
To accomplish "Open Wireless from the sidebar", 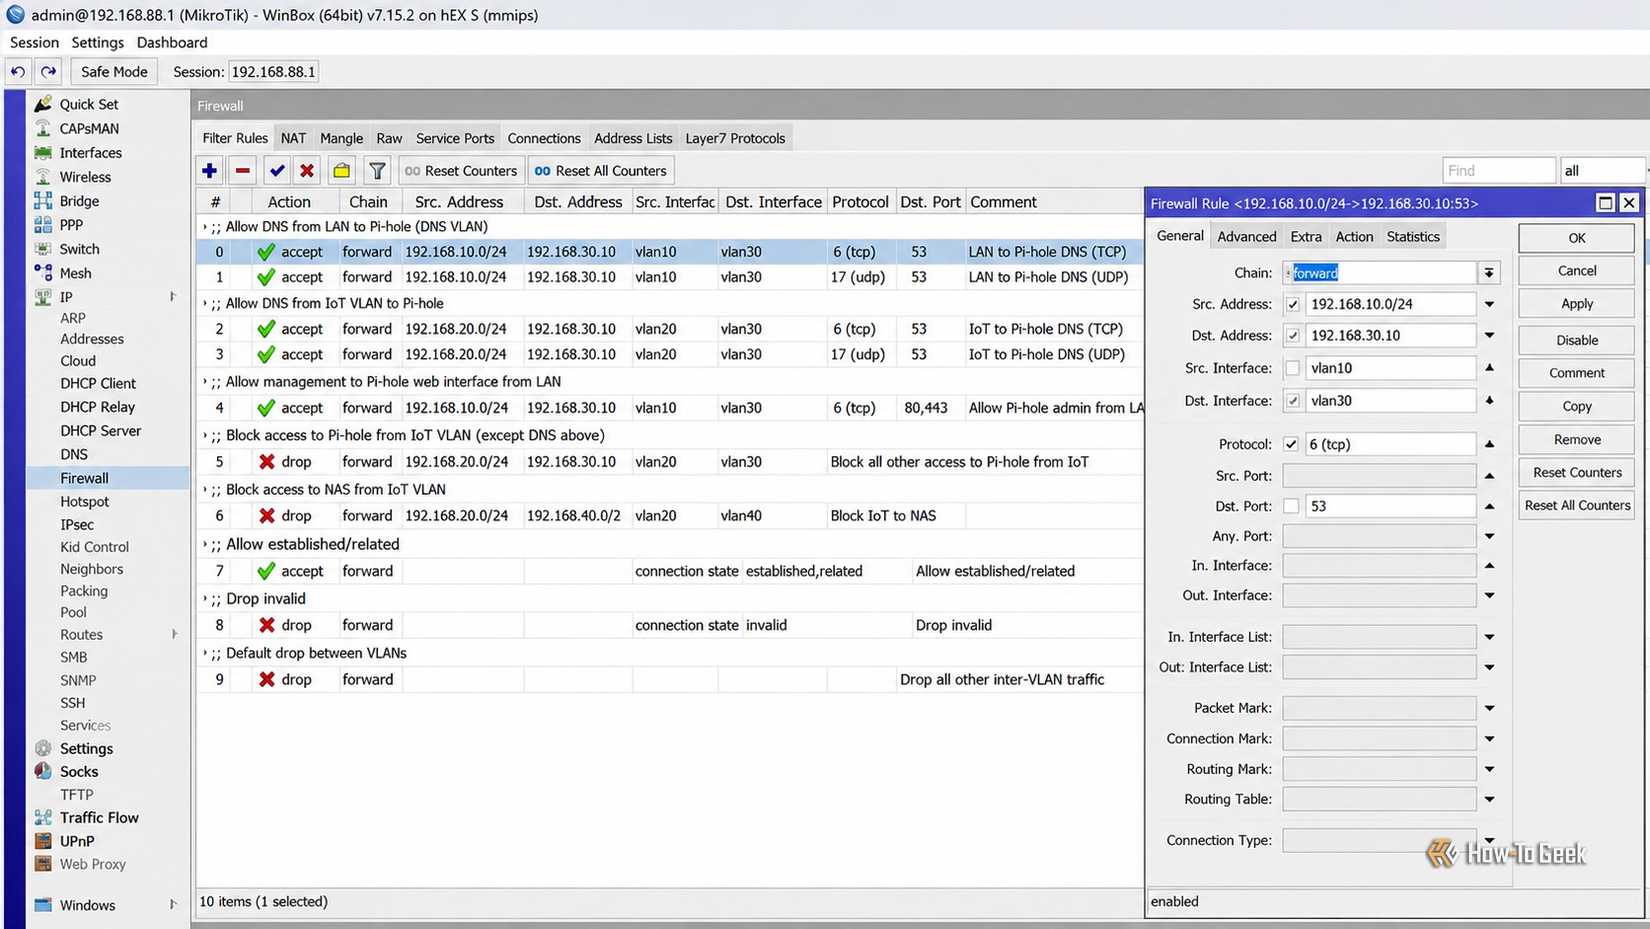I will (85, 177).
